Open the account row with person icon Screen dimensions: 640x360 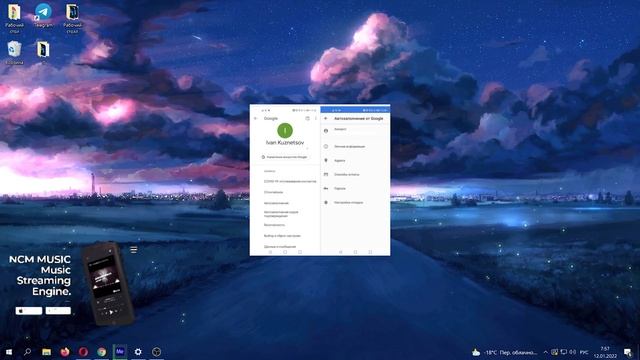point(355,131)
